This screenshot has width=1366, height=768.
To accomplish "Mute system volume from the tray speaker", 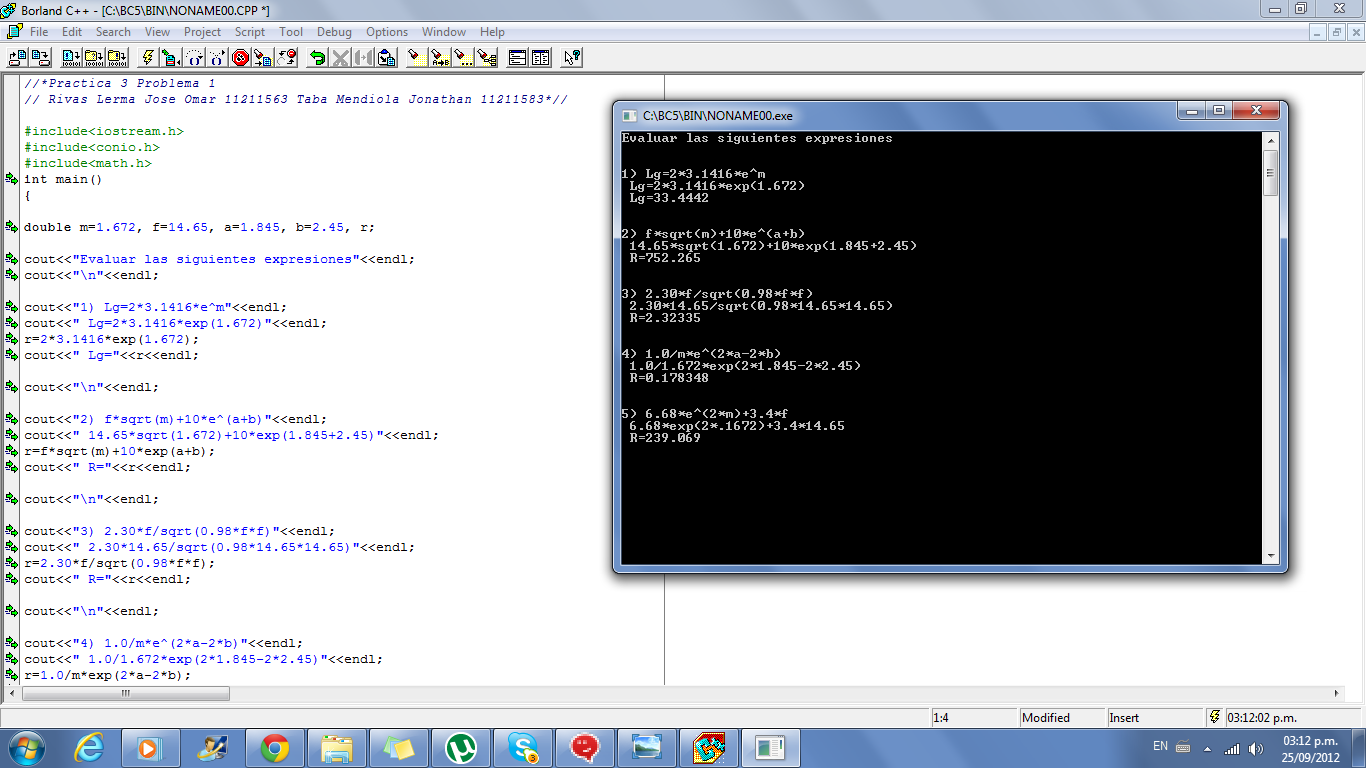I will [1256, 747].
